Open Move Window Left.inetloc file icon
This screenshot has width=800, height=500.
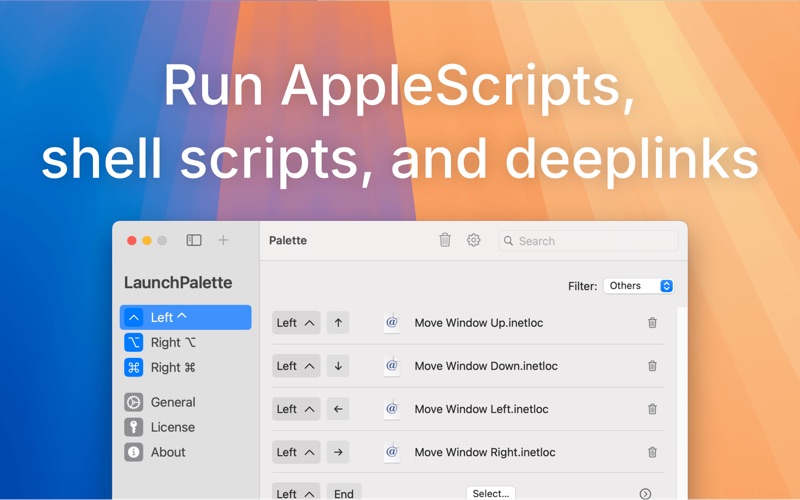(x=392, y=409)
